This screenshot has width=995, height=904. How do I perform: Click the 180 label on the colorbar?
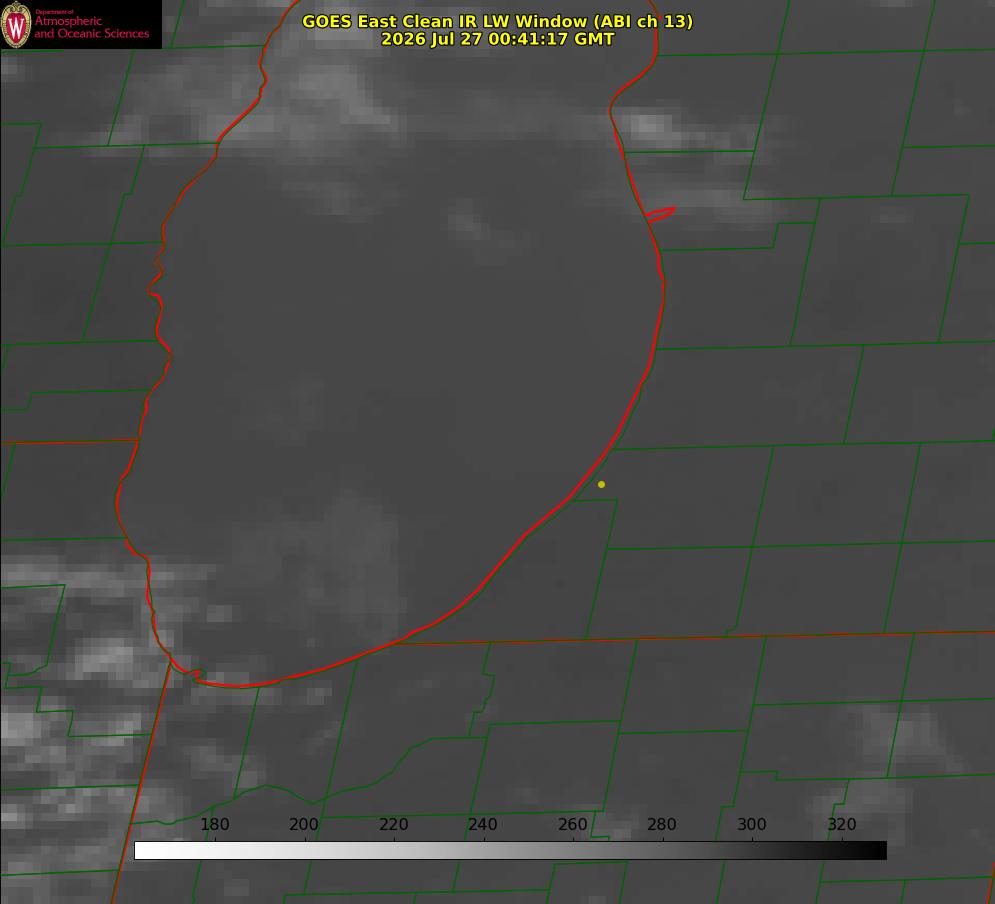click(x=214, y=824)
